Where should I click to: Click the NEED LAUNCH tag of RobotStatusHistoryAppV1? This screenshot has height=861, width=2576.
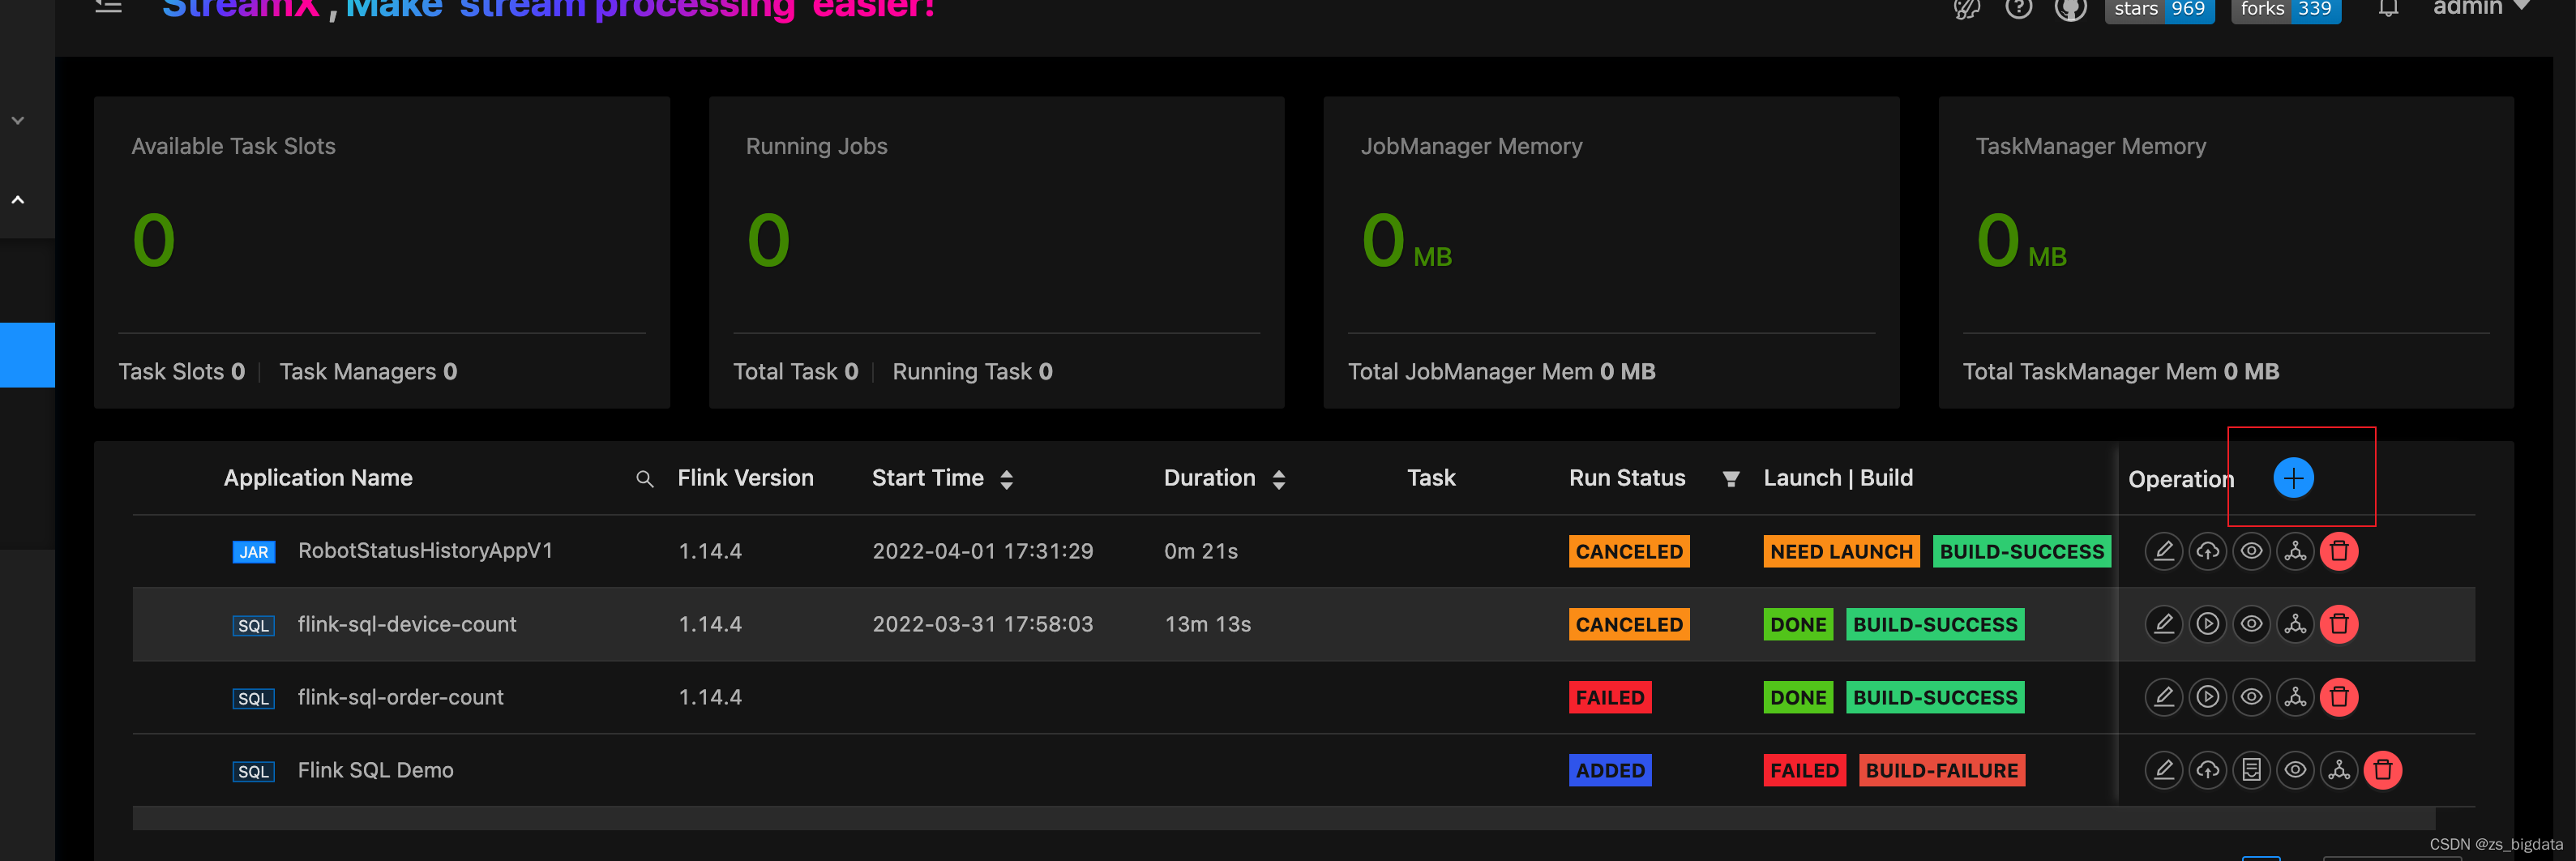point(1841,551)
